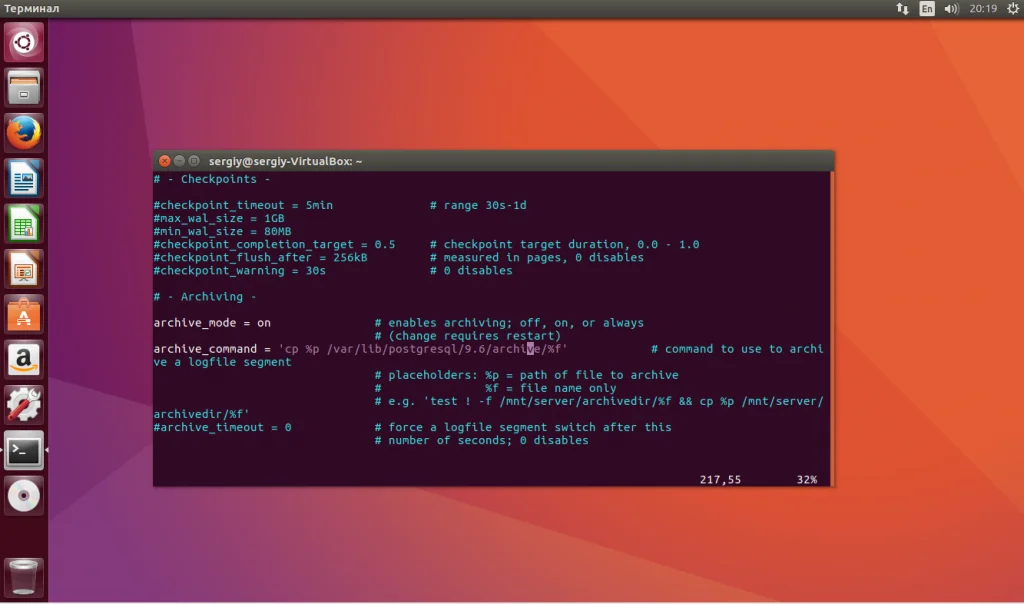Click the '32%' file position indicator

[807, 479]
